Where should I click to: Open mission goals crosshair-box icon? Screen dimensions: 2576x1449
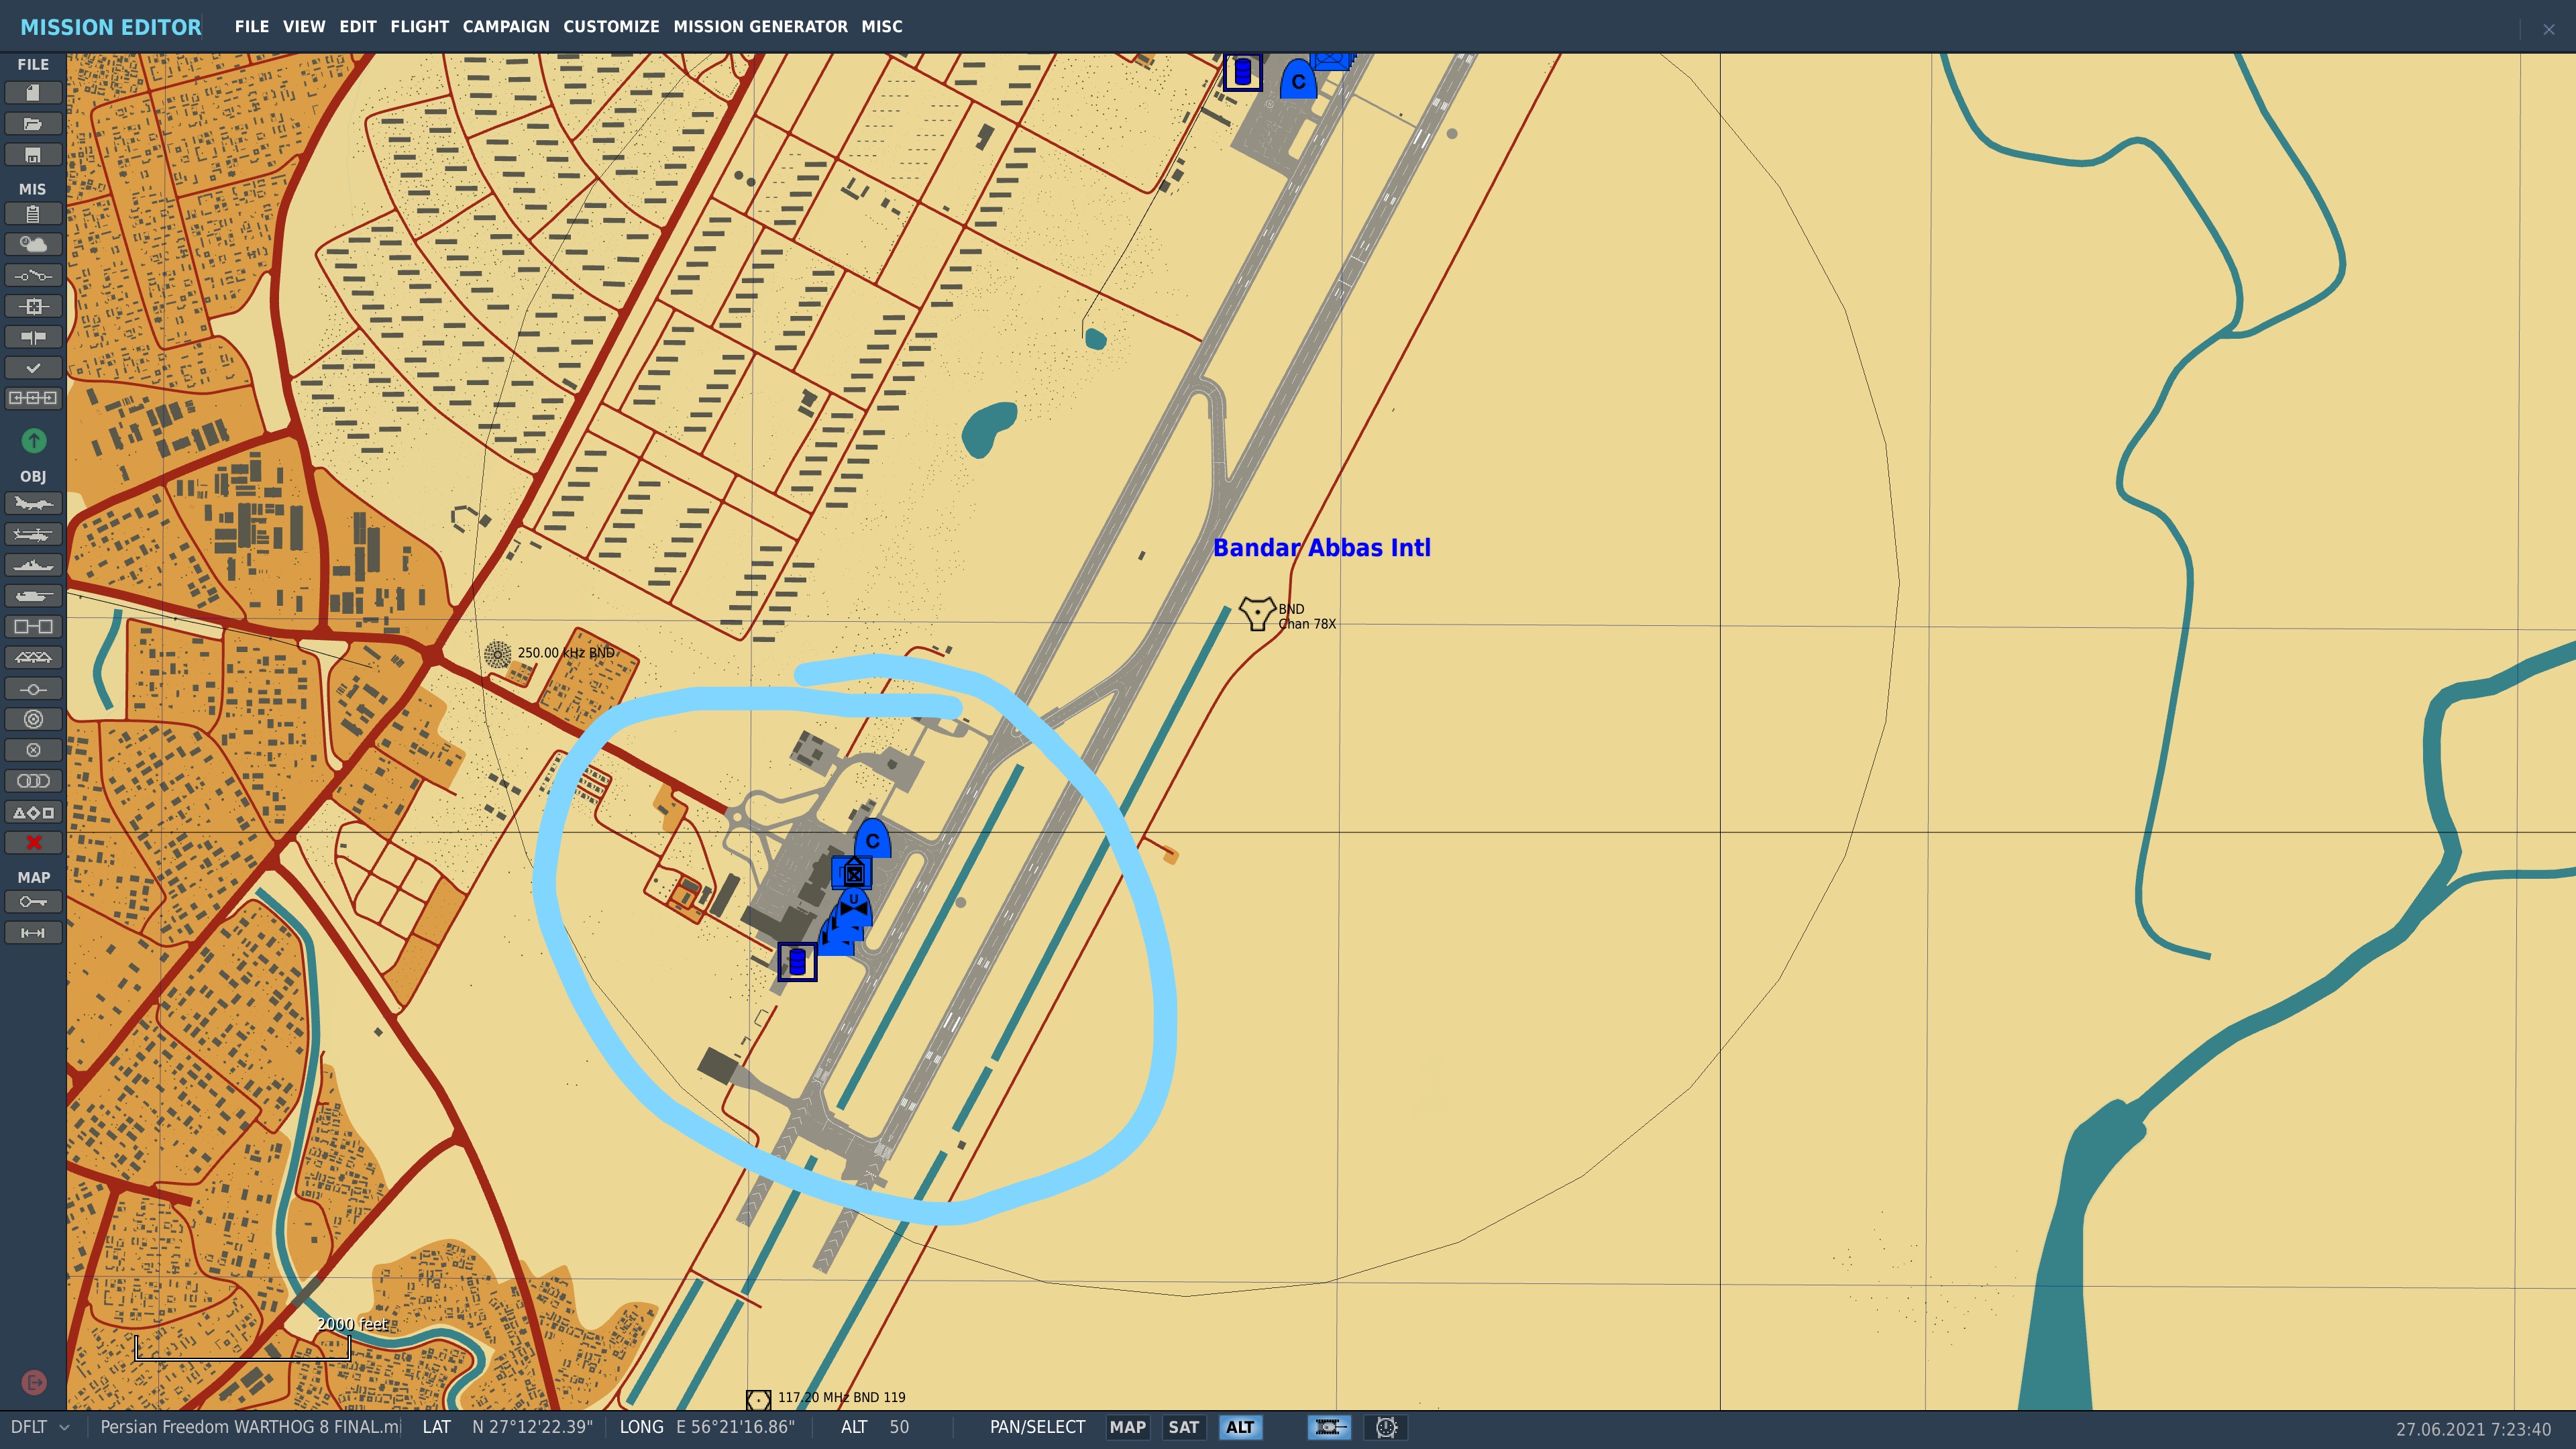[33, 306]
